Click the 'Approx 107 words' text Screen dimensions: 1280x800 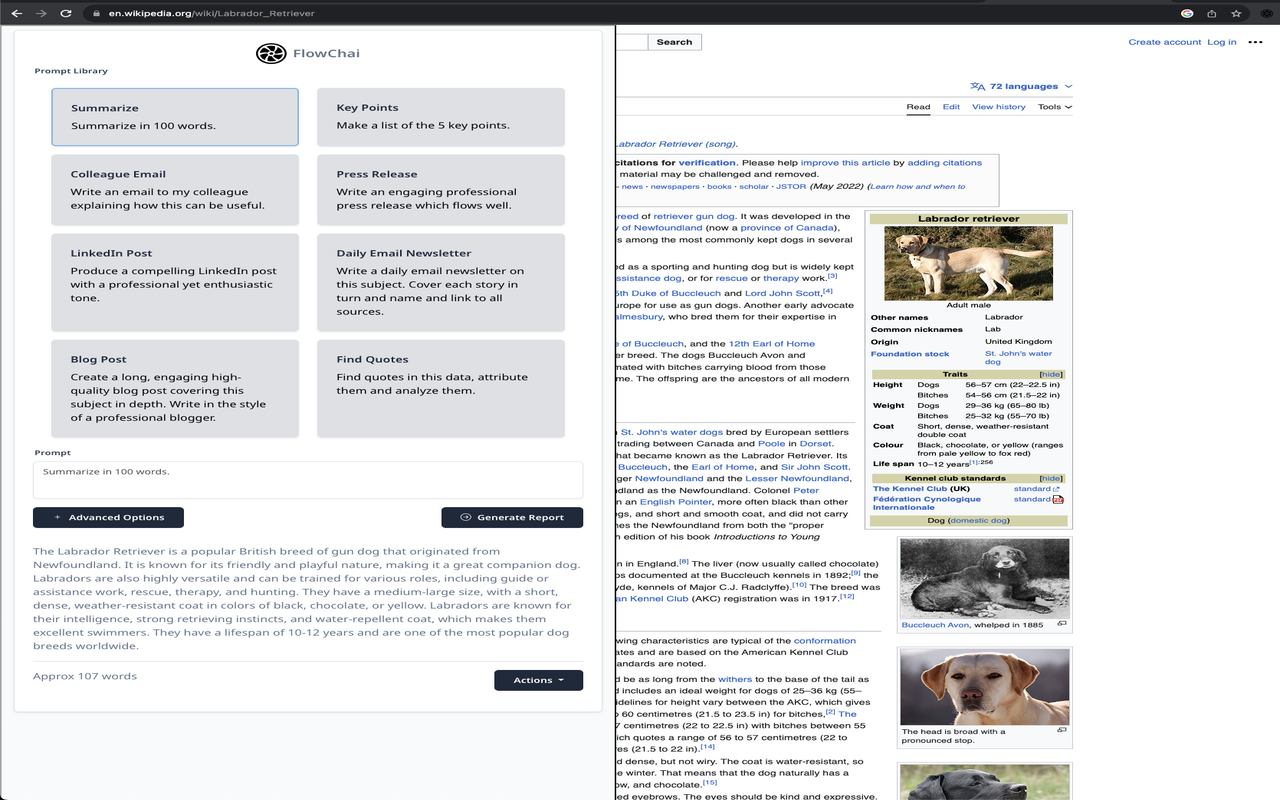[x=85, y=677]
